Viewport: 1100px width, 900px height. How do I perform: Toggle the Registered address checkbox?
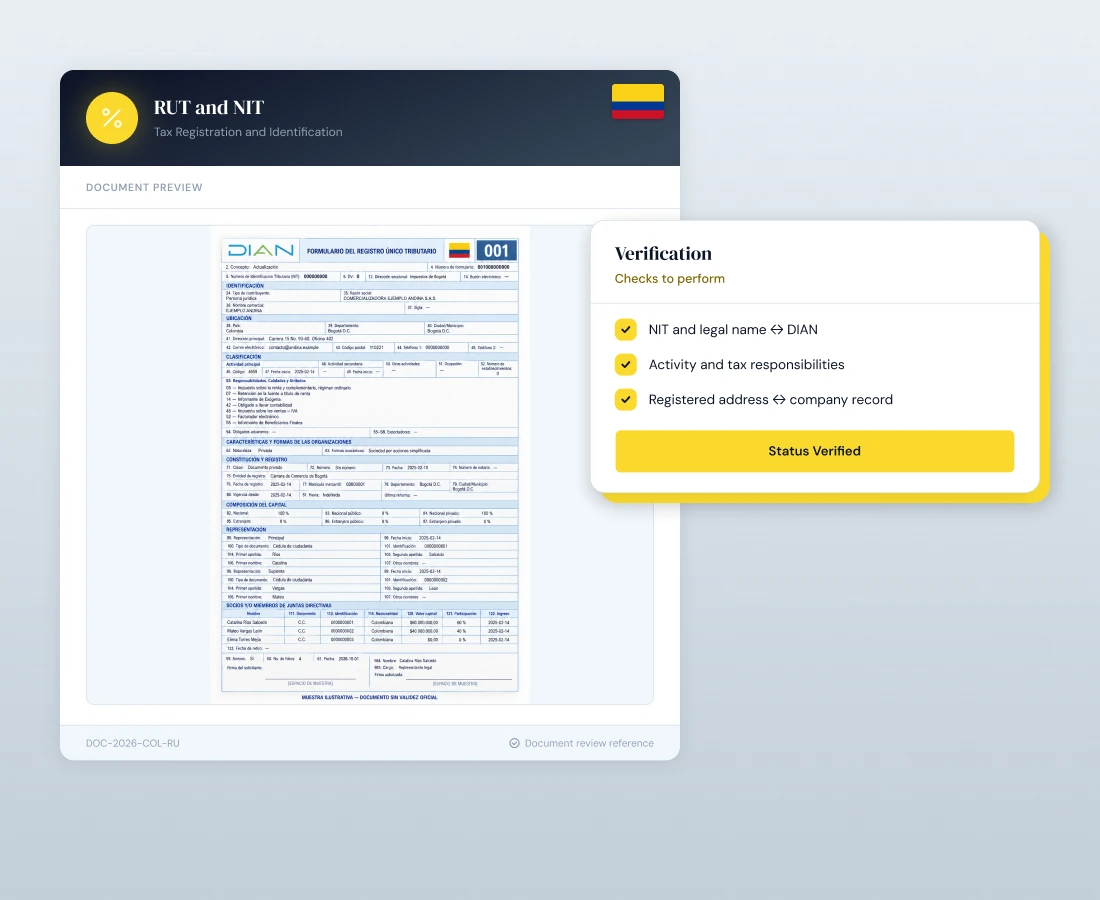[626, 400]
